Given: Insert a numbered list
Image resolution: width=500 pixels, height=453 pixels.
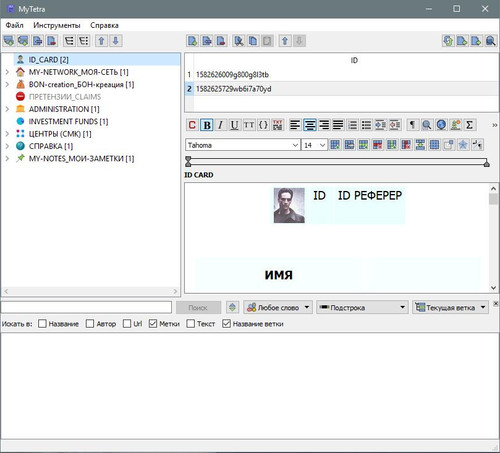Looking at the screenshot, I should click(352, 125).
